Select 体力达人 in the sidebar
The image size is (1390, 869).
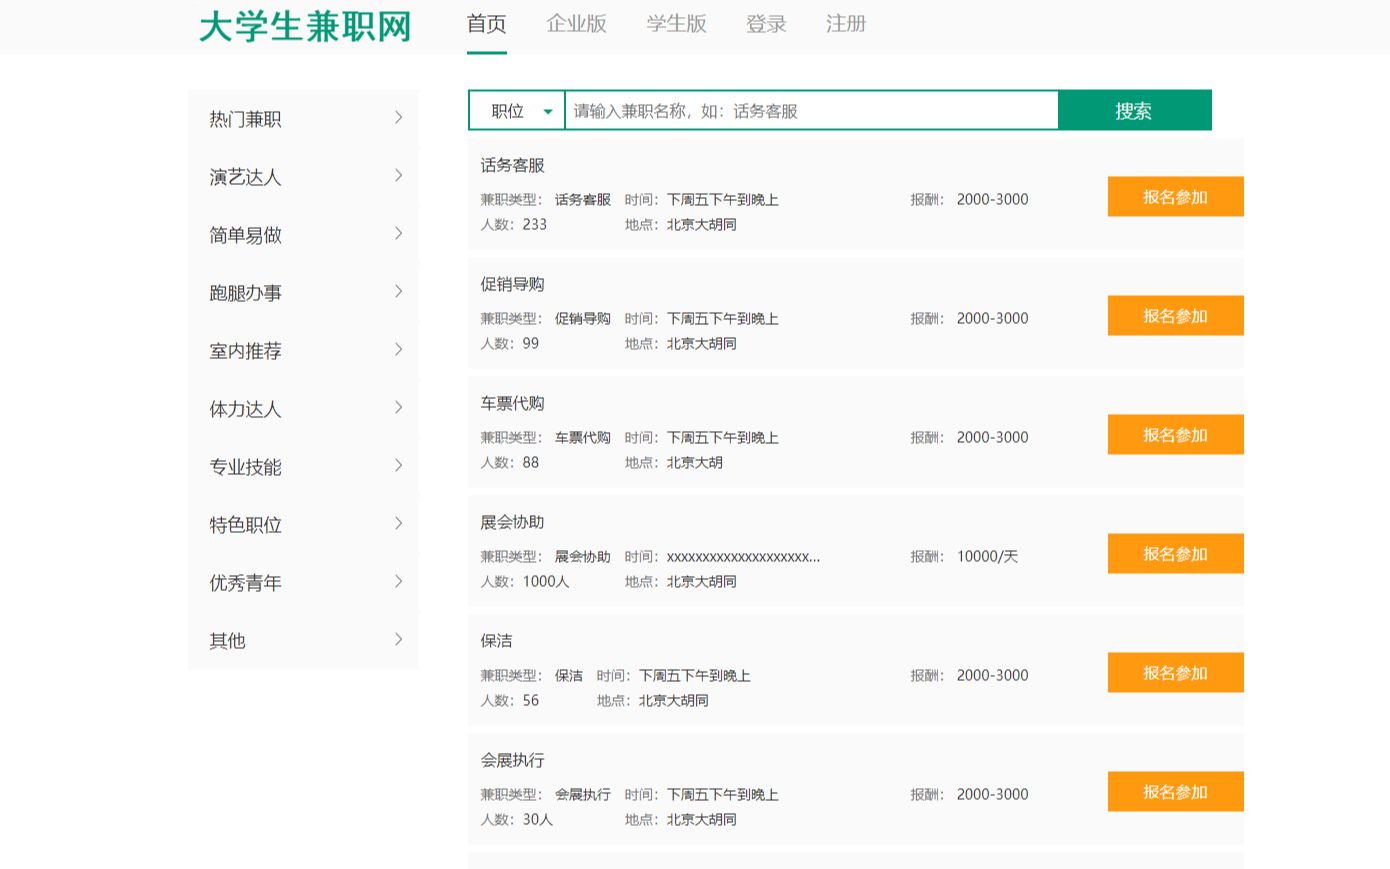click(x=245, y=409)
